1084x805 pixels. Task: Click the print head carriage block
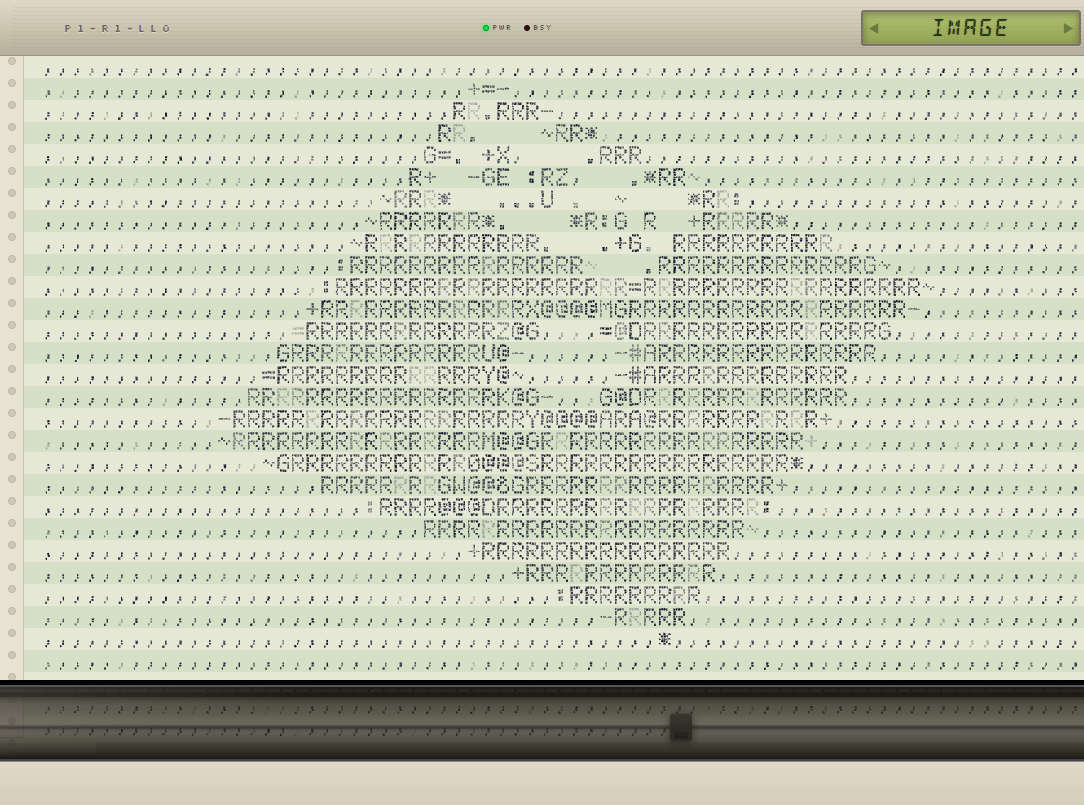point(681,727)
